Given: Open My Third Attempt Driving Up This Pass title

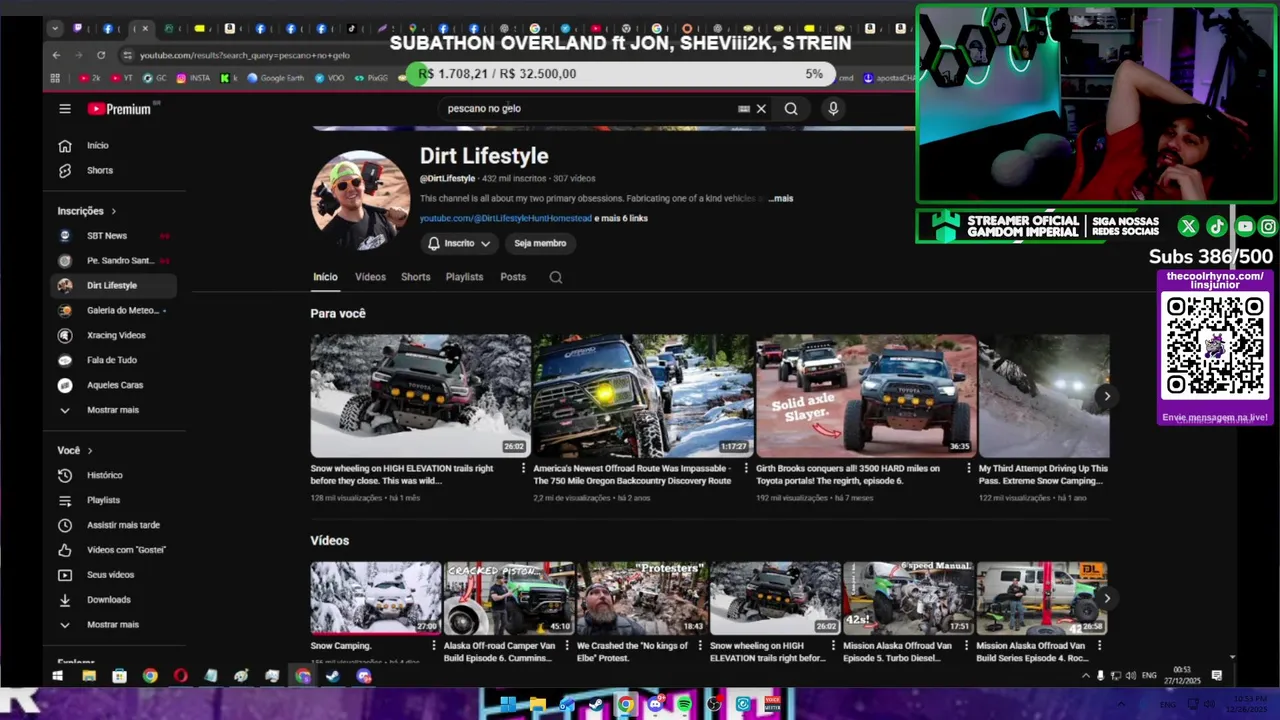Looking at the screenshot, I should point(1043,475).
